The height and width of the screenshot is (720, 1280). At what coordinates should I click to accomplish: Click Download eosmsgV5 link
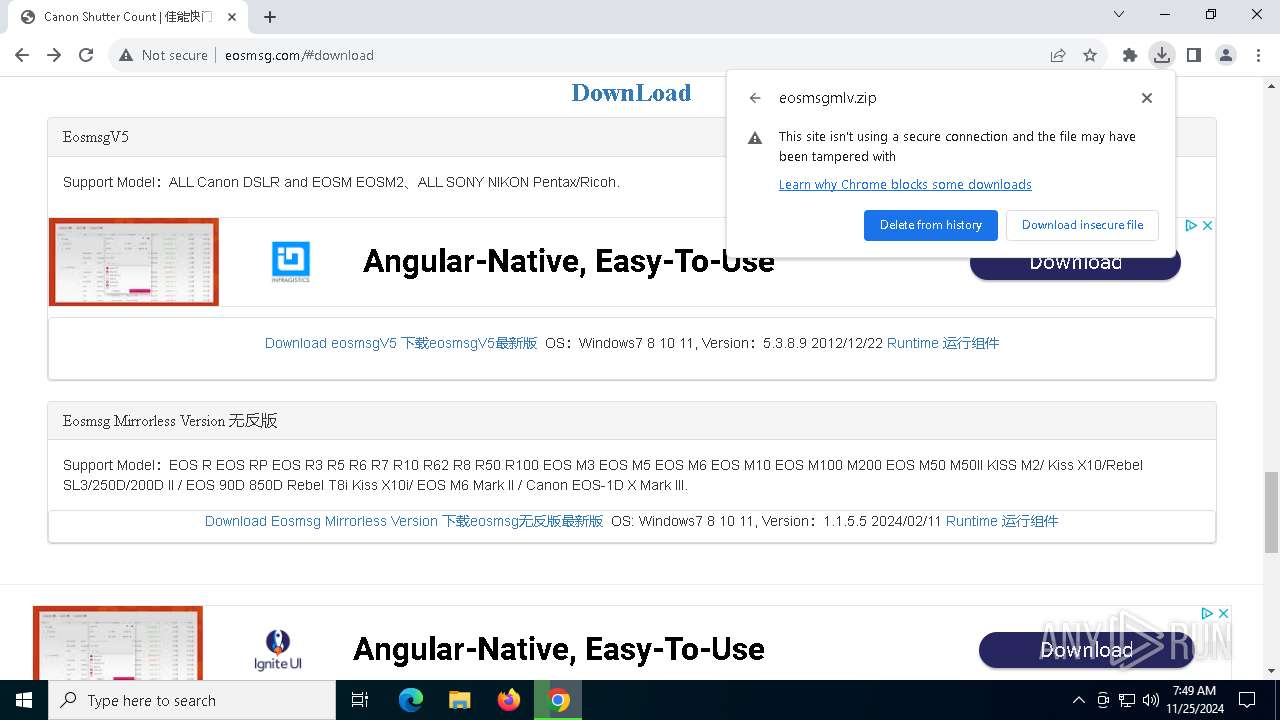401,343
